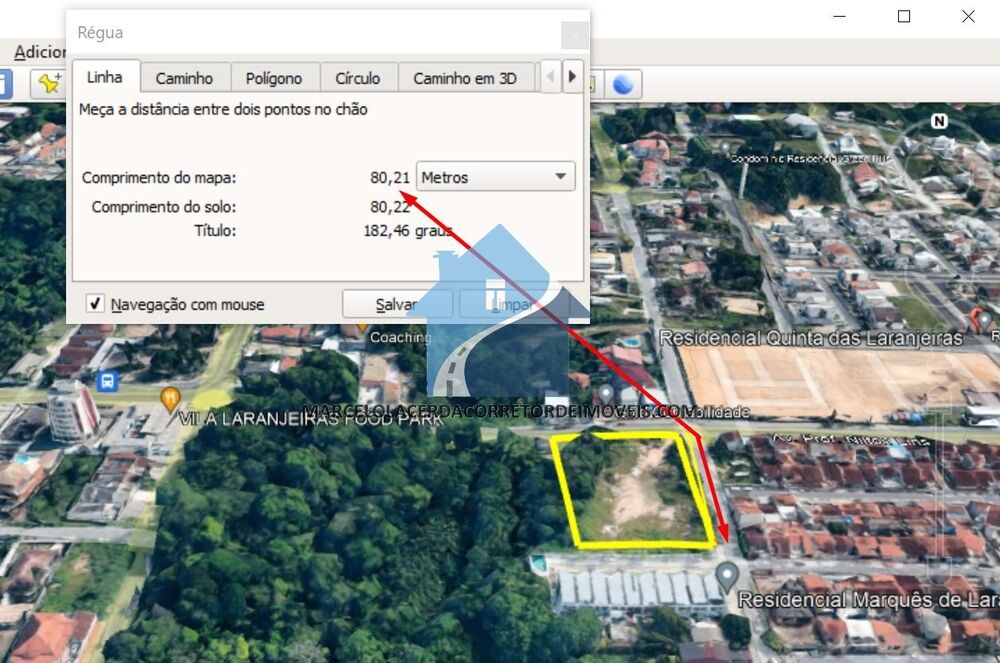Switch to the Caminho tab
This screenshot has width=1000, height=663.
(185, 77)
